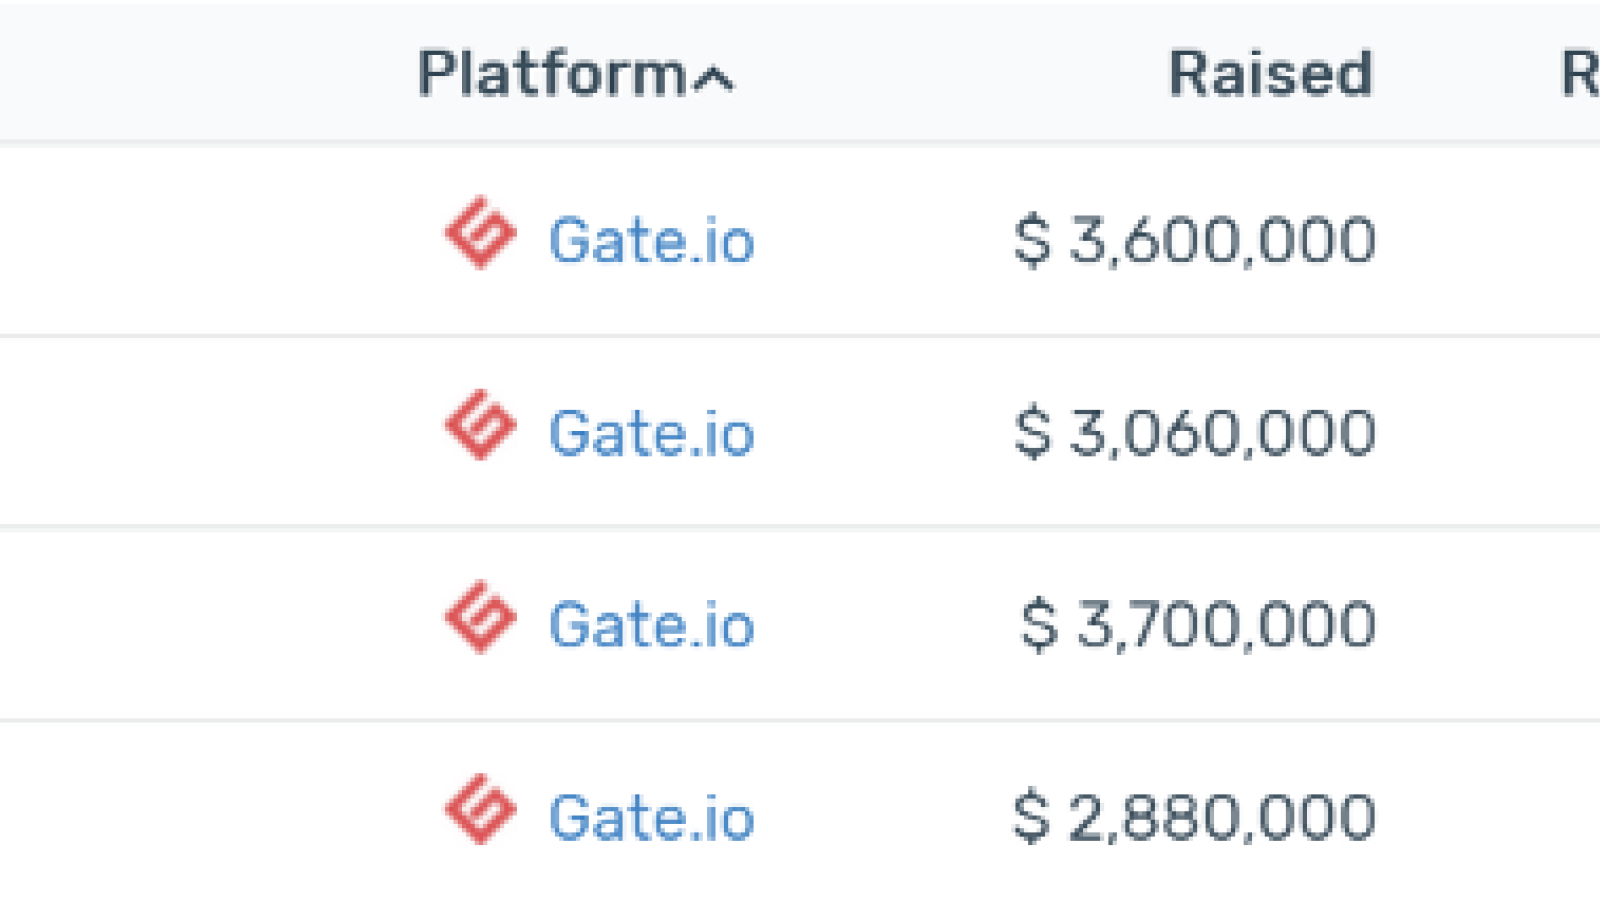The width and height of the screenshot is (1600, 900).
Task: Open the Gate.io link beside $ 3,700,000
Action: (651, 625)
